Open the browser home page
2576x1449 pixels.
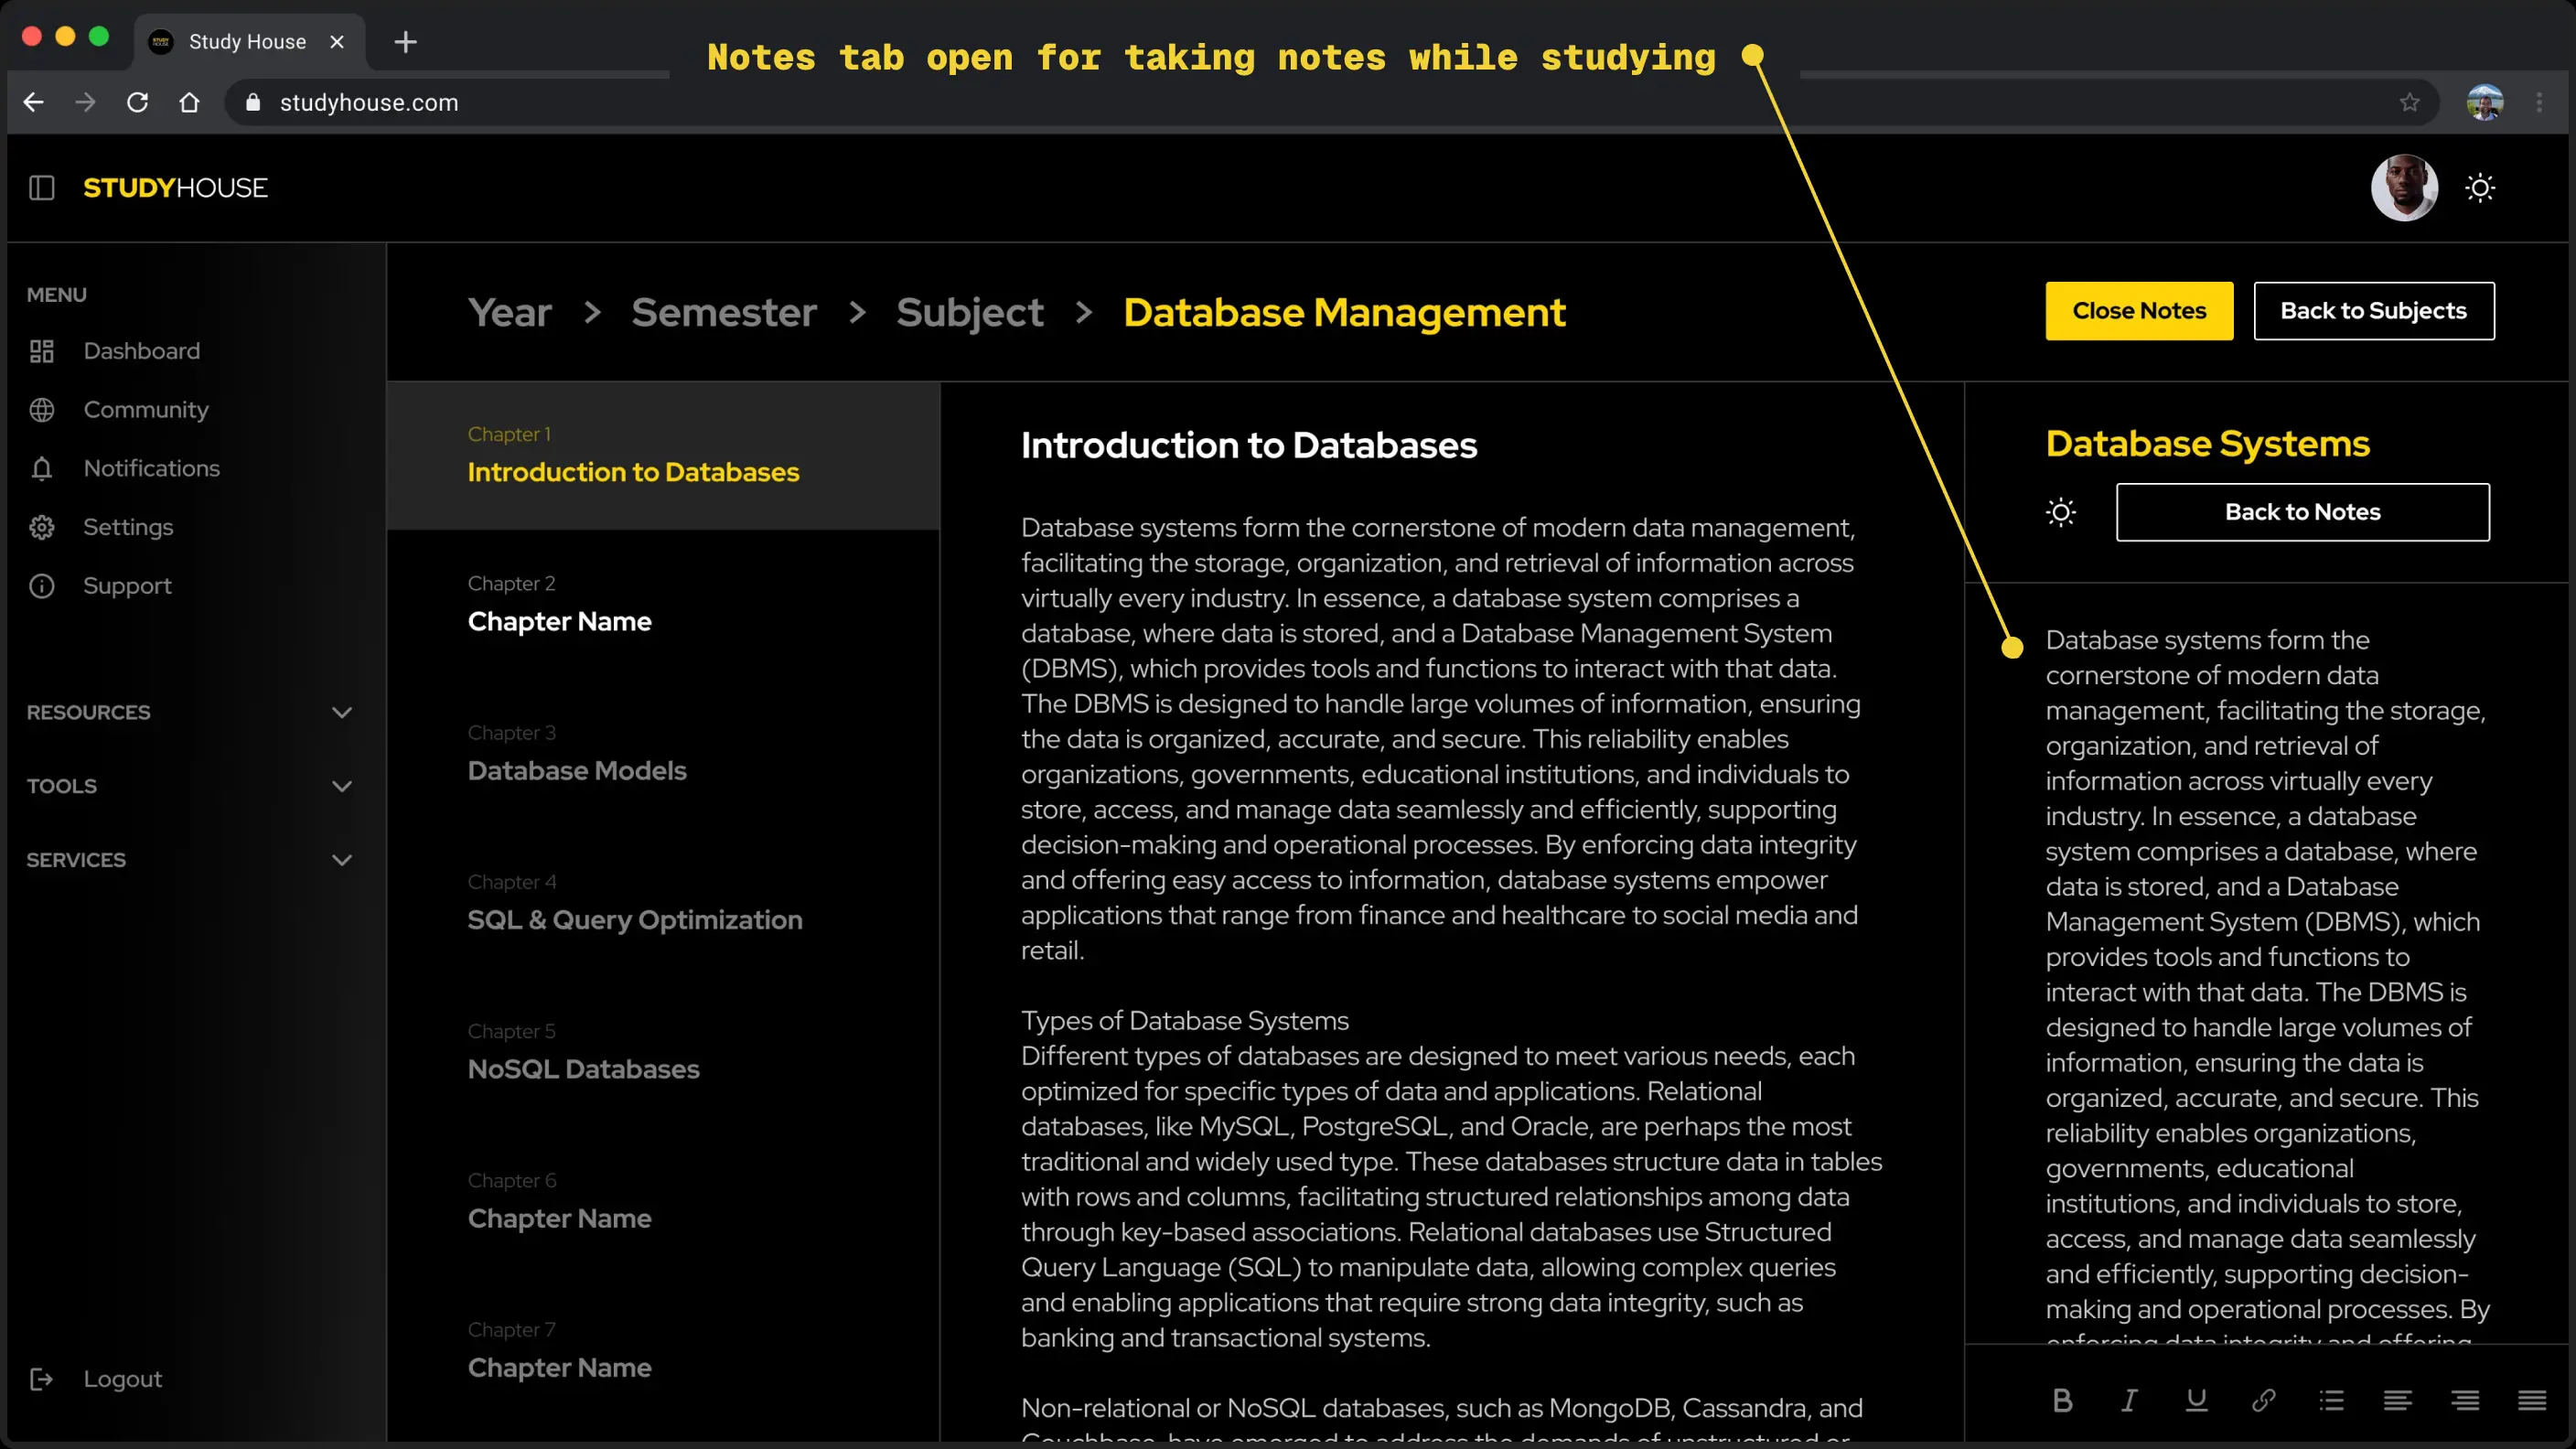click(x=189, y=102)
